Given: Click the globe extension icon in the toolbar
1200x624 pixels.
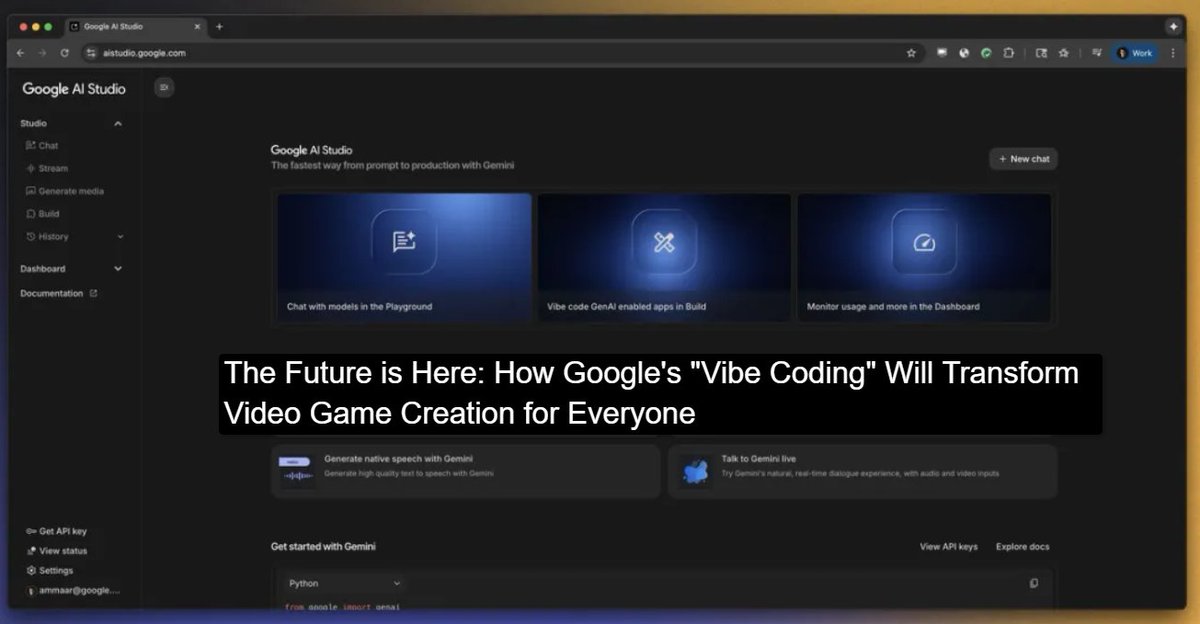Looking at the screenshot, I should click(x=964, y=53).
